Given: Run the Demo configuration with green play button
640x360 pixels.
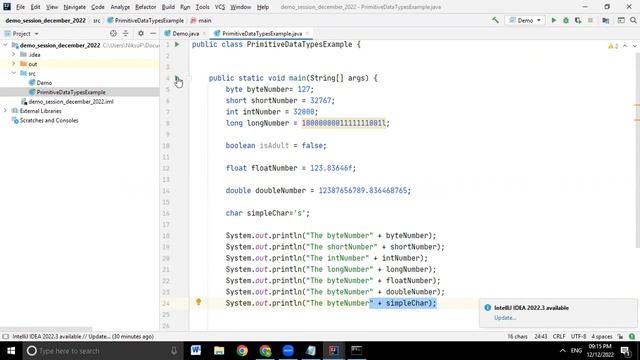Looking at the screenshot, I should (x=554, y=20).
